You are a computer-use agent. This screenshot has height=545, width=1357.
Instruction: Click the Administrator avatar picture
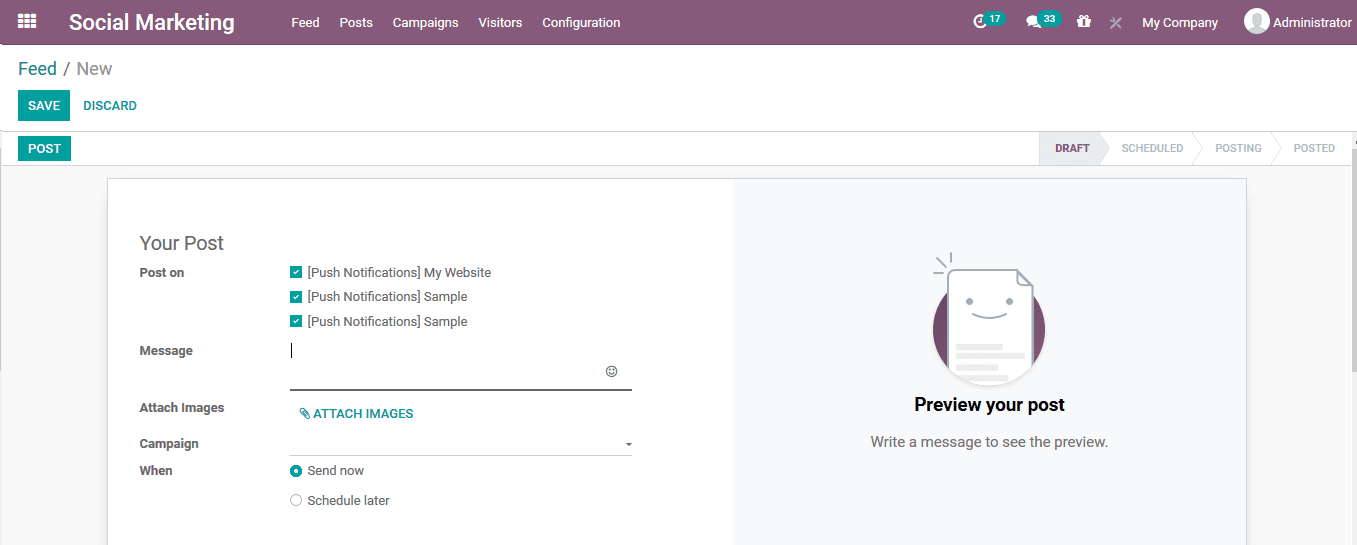pos(1256,21)
